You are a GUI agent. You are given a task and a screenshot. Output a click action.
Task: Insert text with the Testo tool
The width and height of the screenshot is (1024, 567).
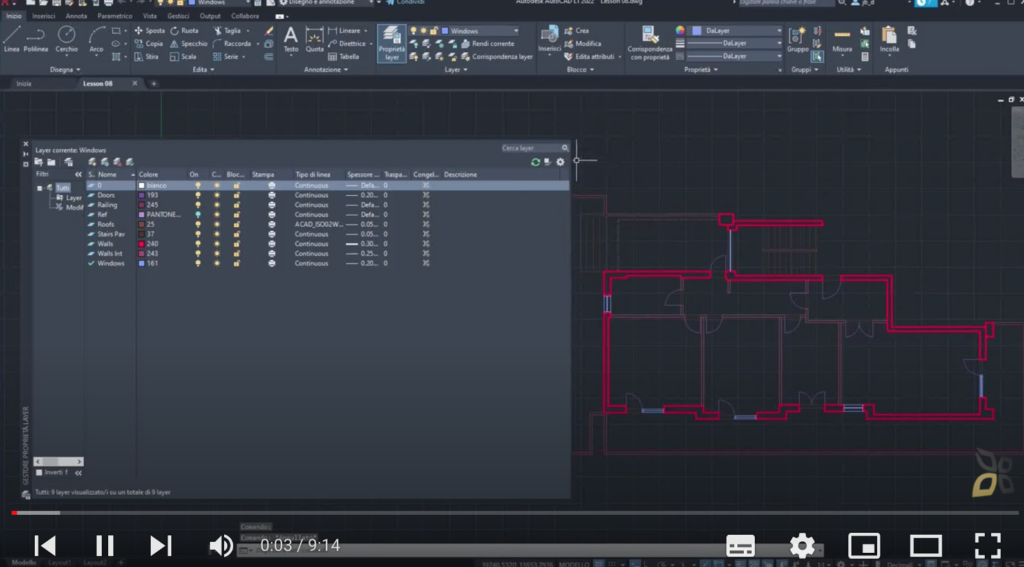(x=291, y=39)
